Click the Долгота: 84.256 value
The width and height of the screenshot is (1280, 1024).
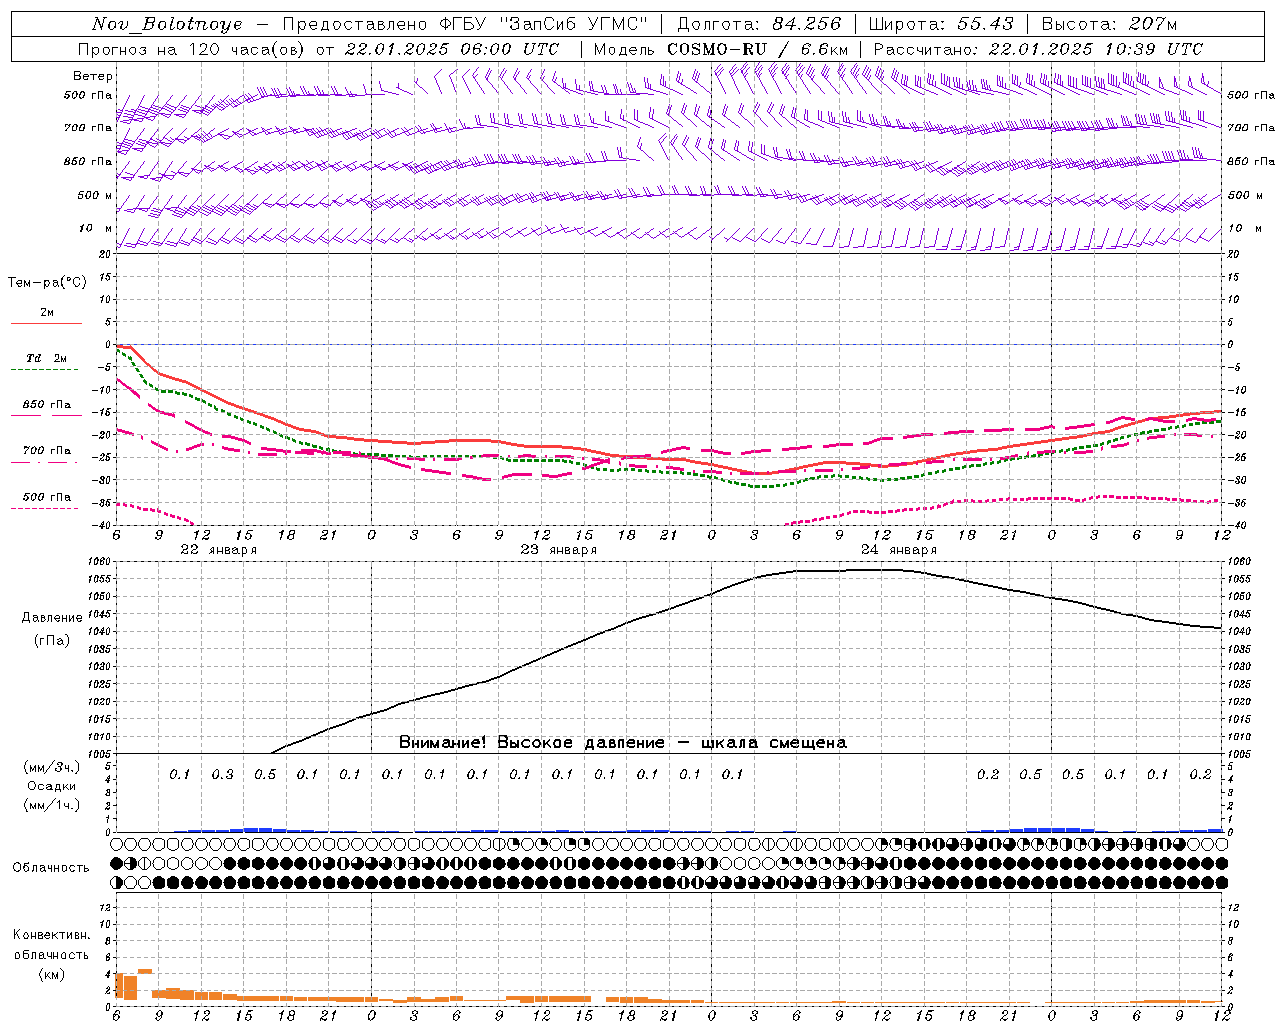pos(759,24)
